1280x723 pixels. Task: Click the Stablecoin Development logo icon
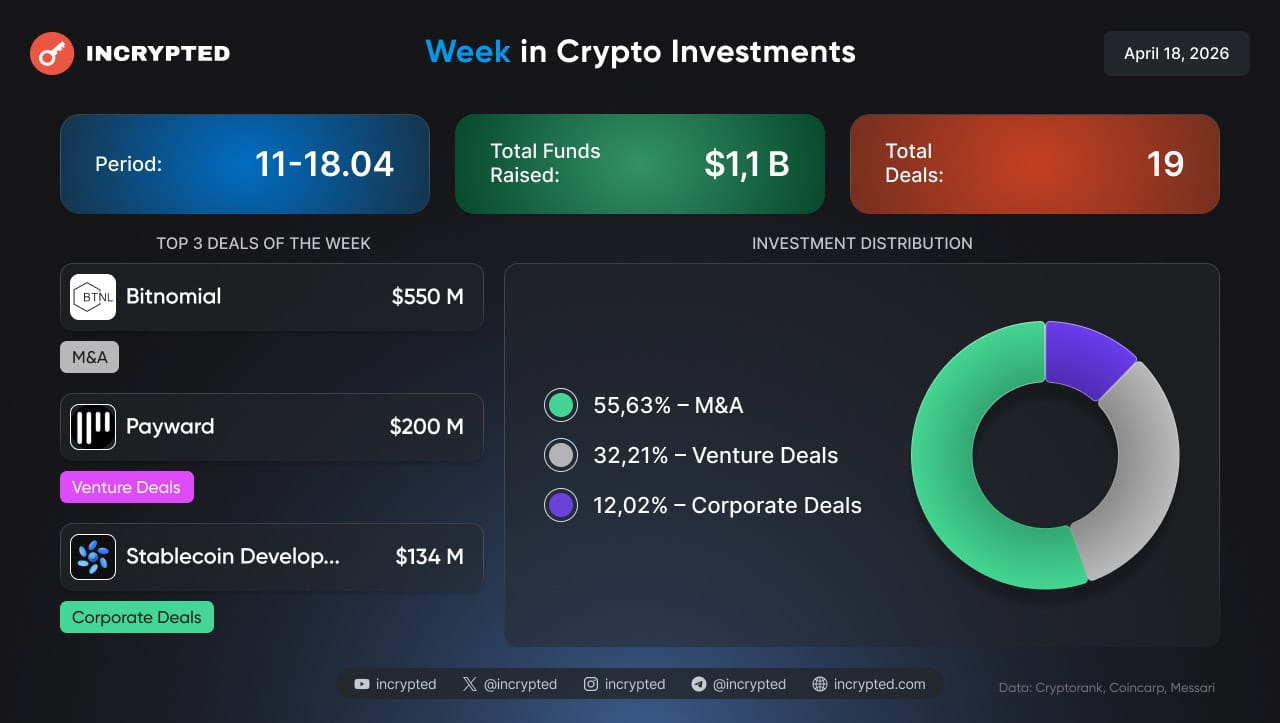click(x=93, y=557)
